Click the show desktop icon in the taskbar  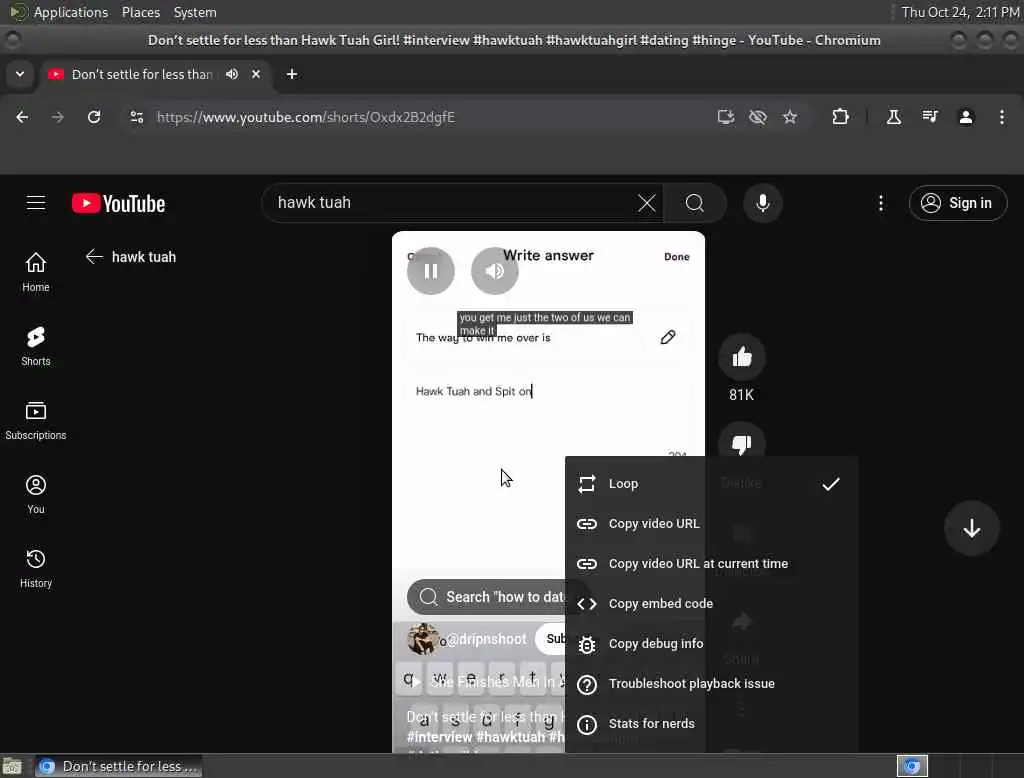pos(12,766)
